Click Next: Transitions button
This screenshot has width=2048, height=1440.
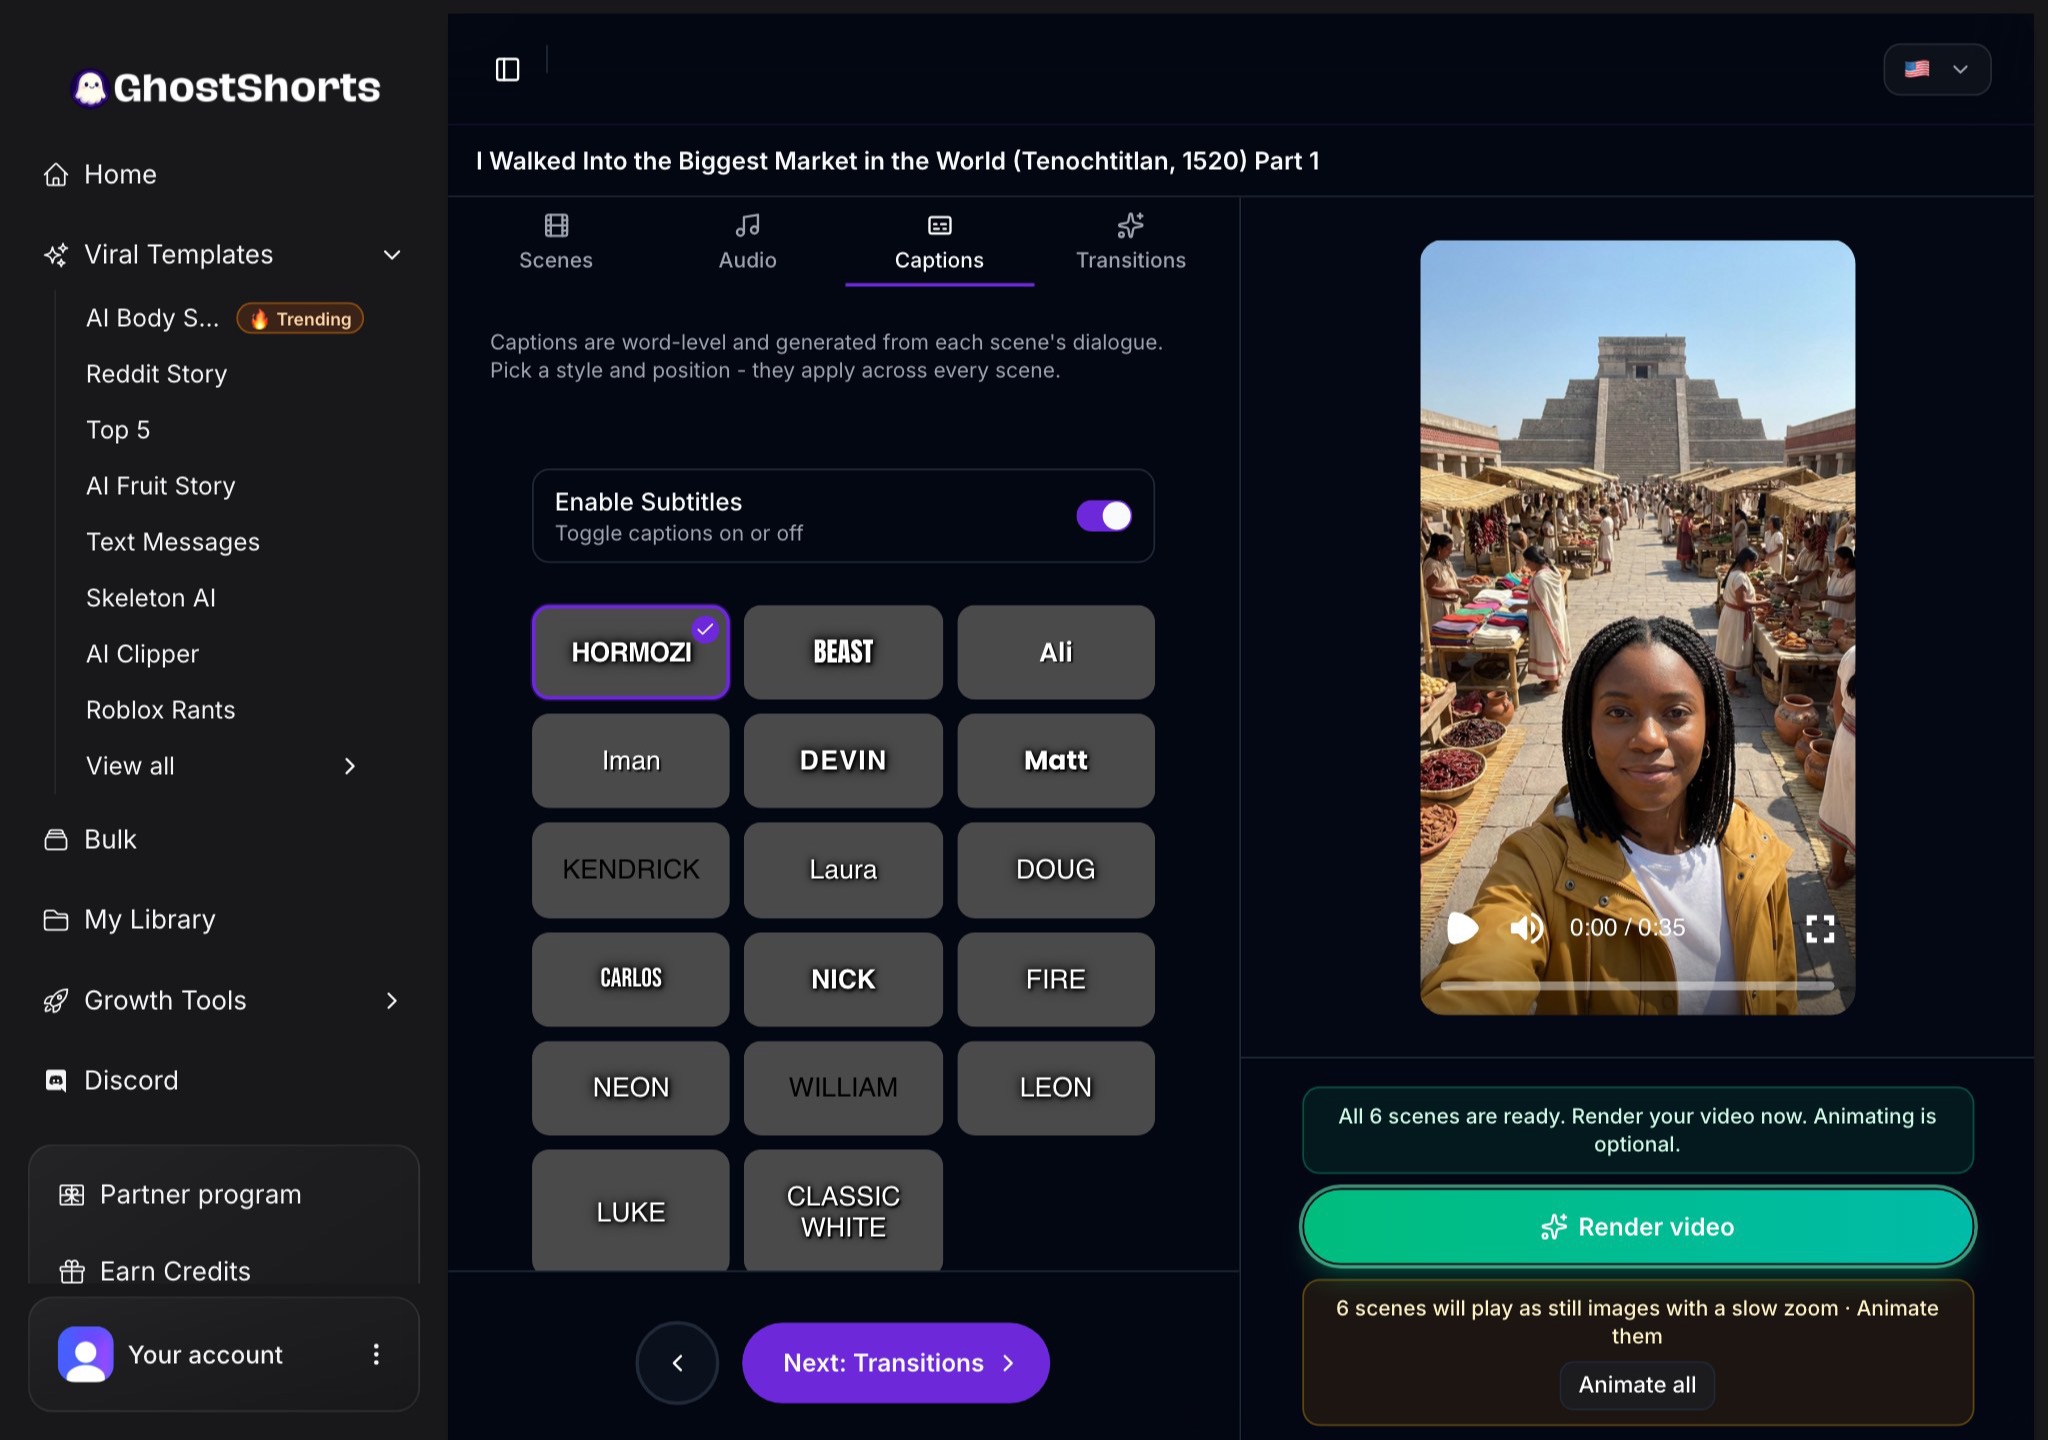896,1362
